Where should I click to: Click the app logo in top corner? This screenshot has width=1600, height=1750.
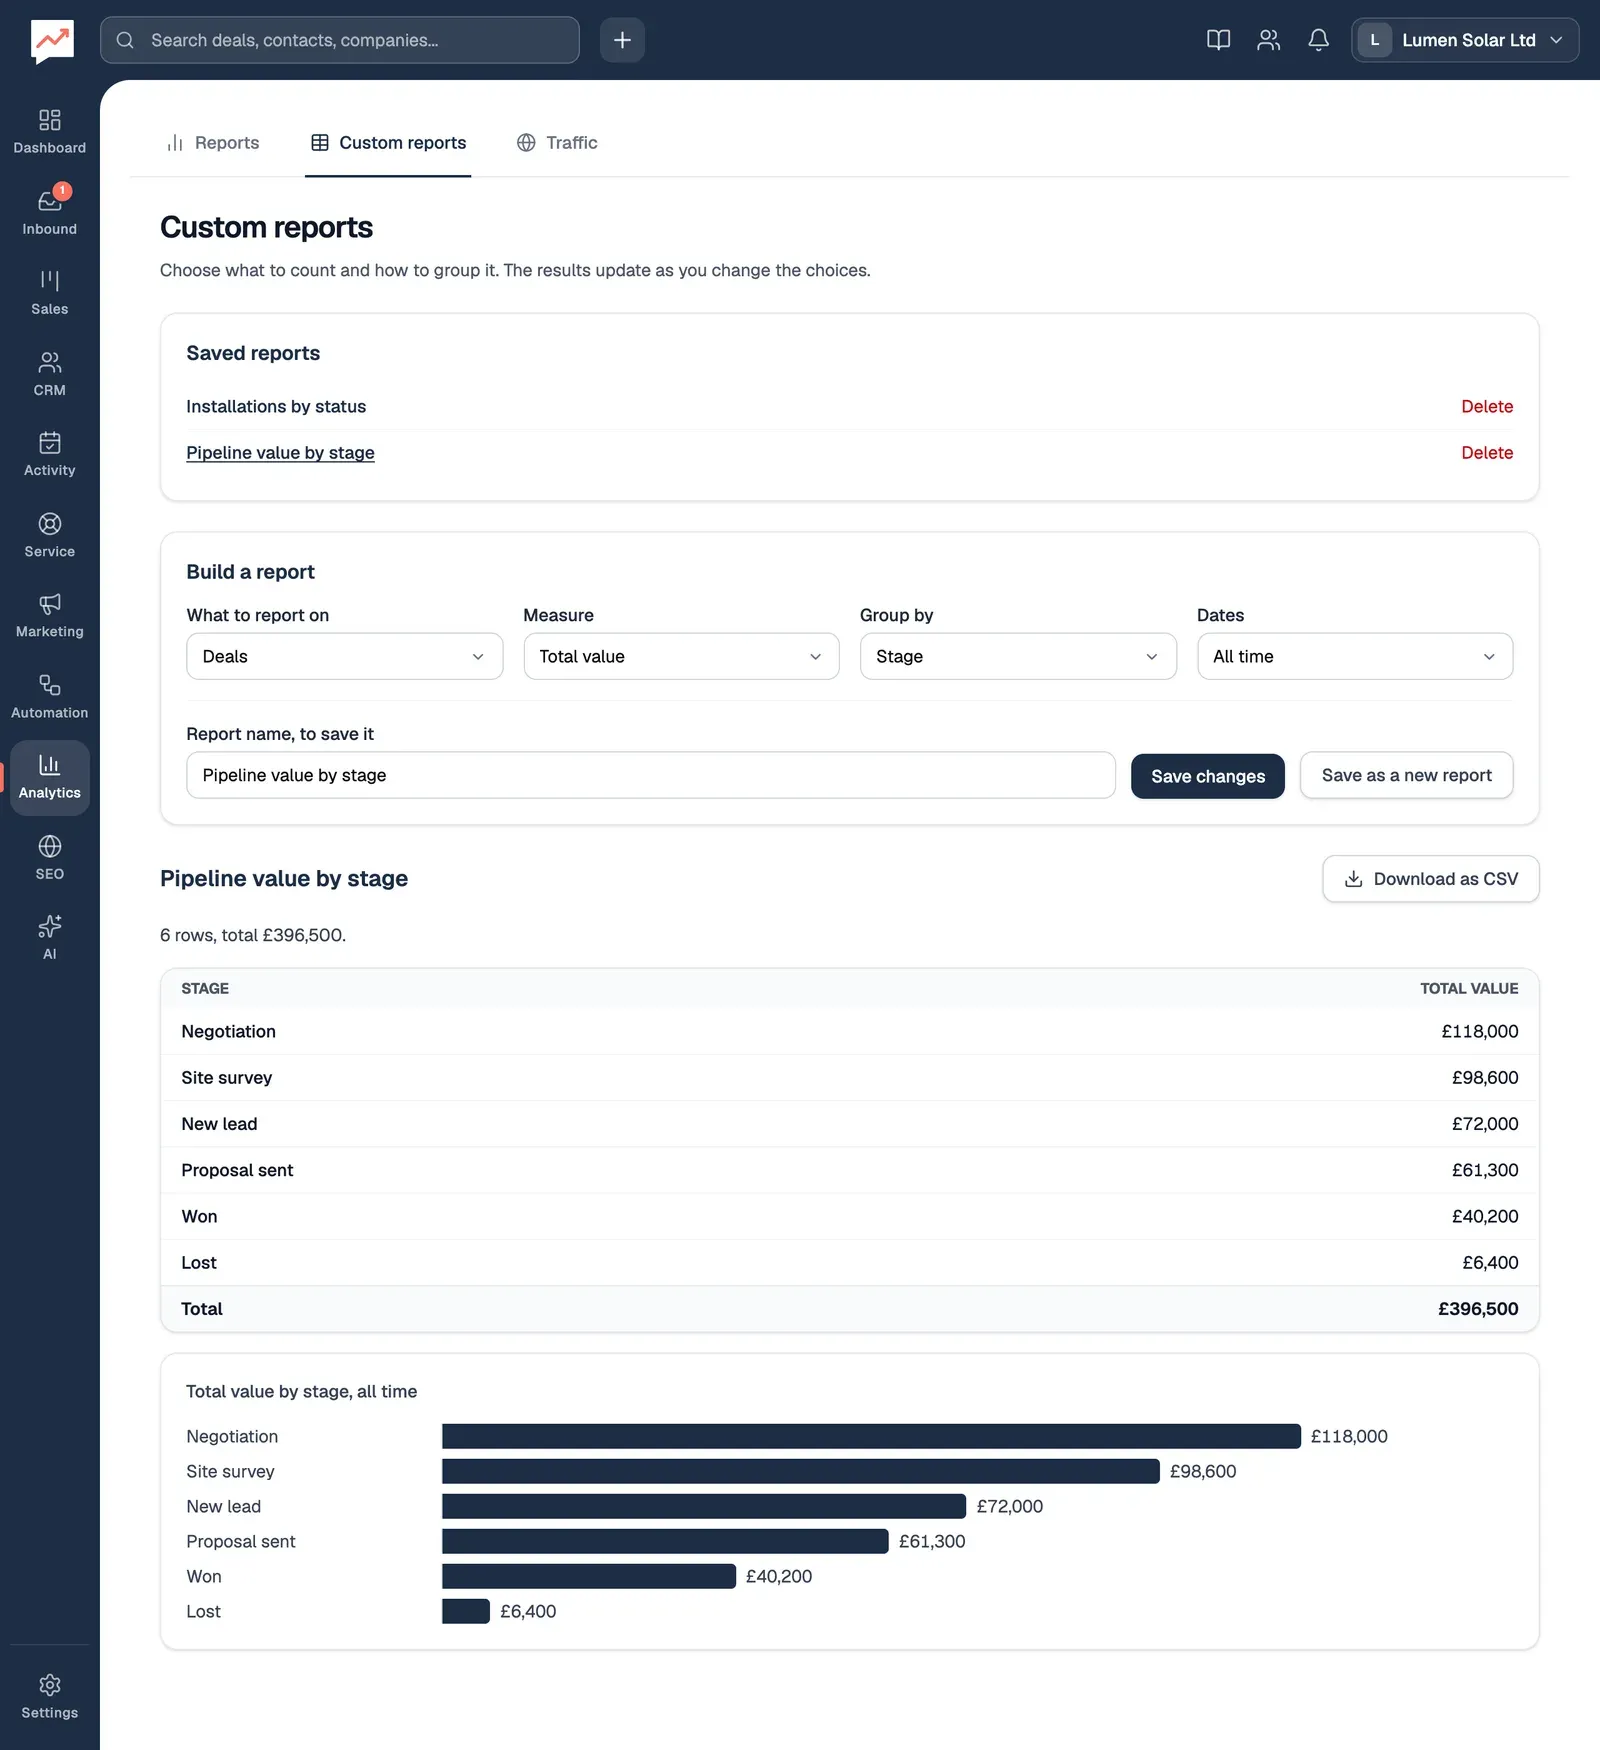(x=52, y=41)
